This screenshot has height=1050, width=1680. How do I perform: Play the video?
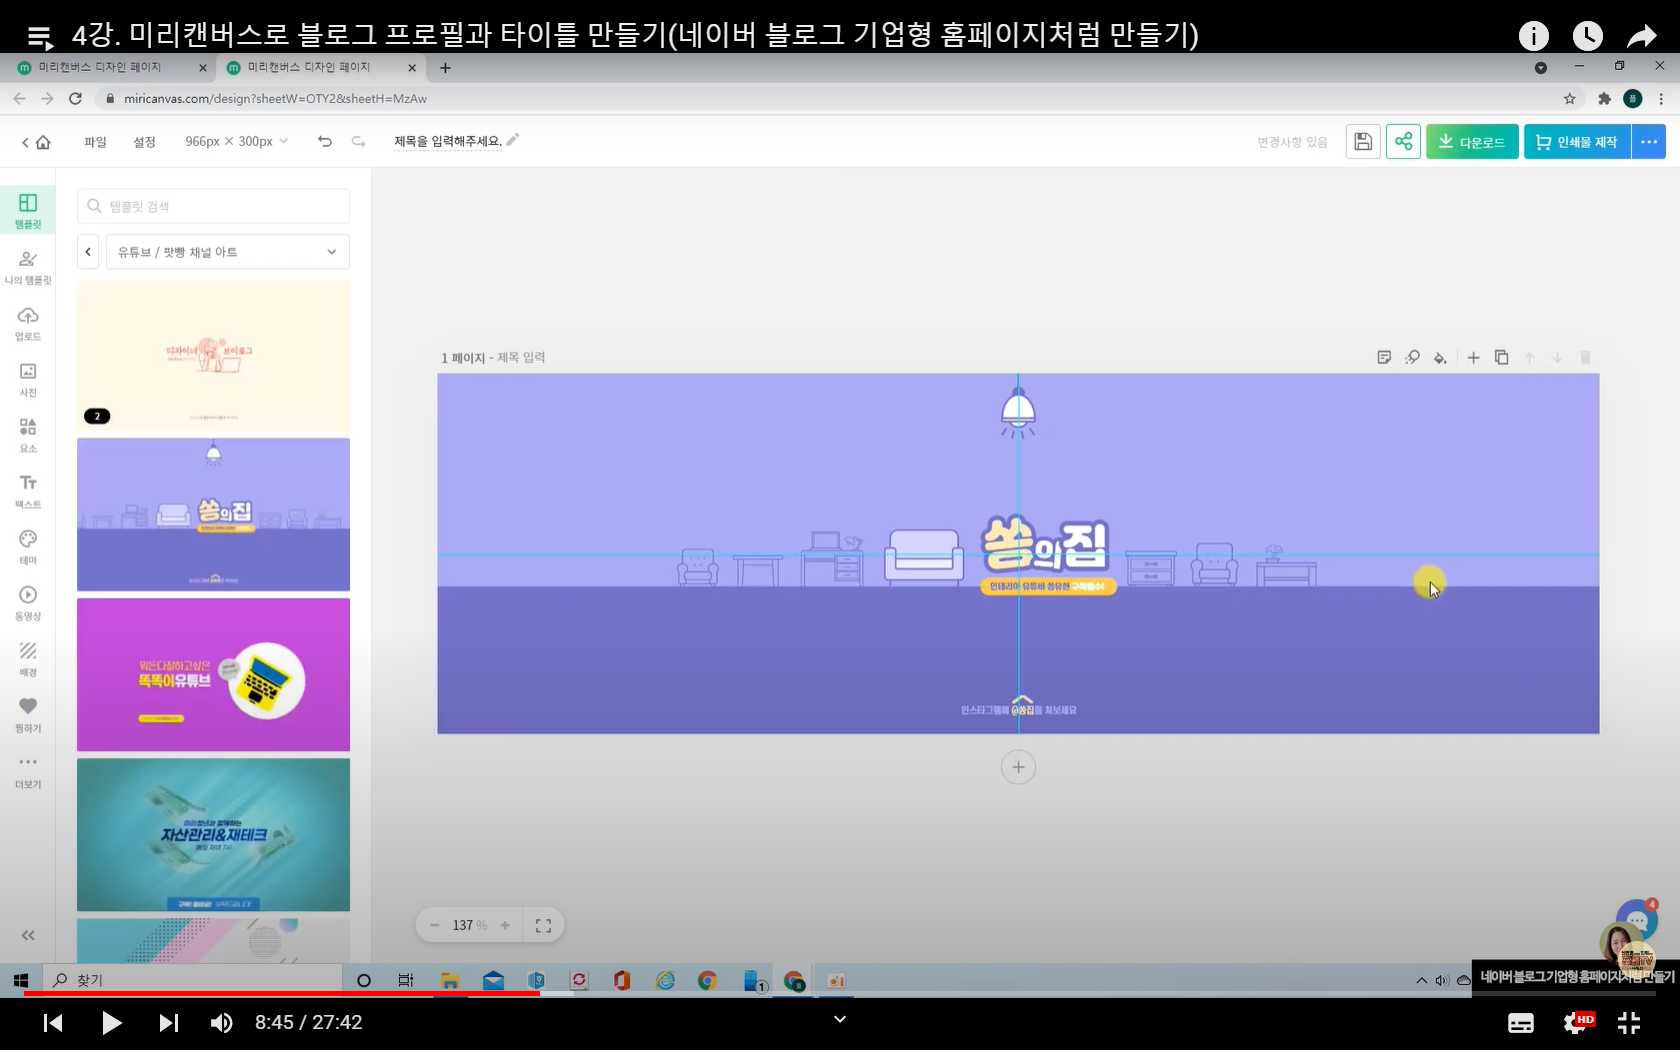point(111,1022)
